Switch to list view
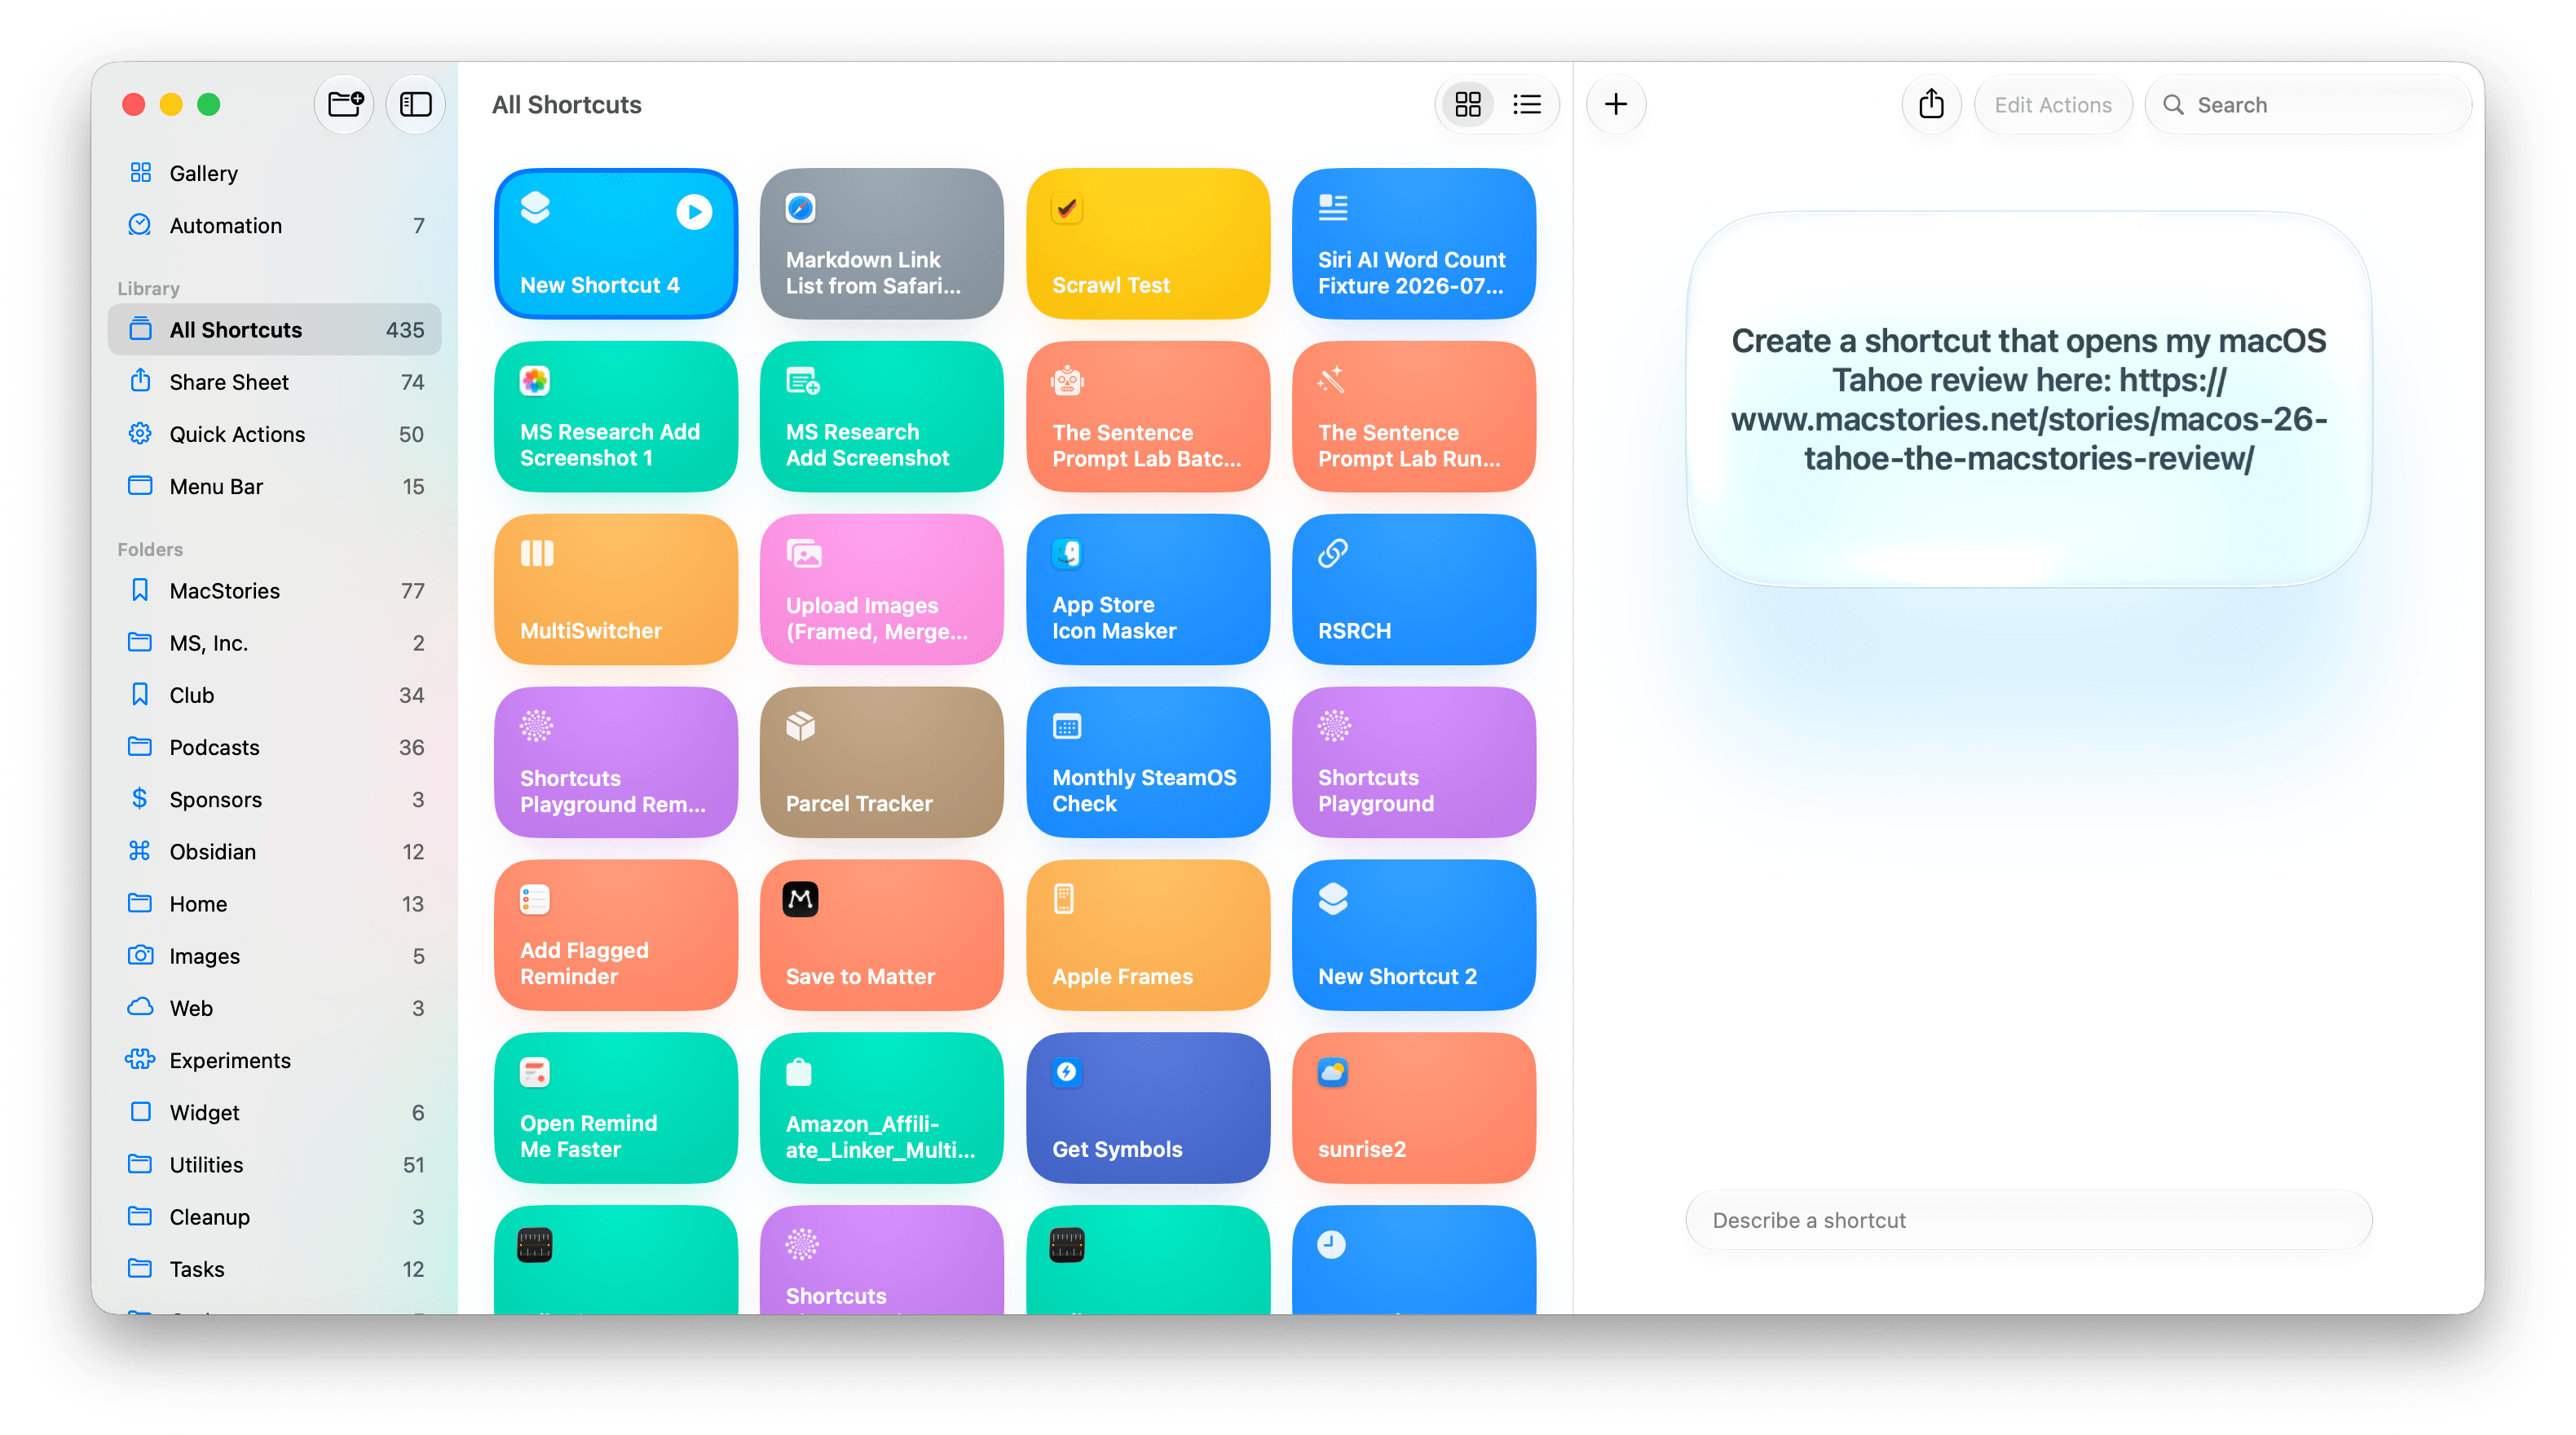 click(1526, 104)
